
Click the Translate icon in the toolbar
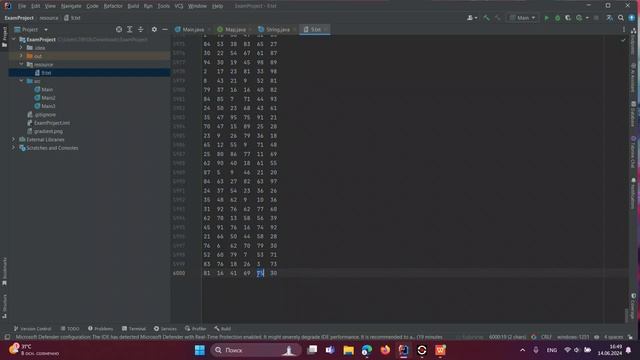click(609, 18)
